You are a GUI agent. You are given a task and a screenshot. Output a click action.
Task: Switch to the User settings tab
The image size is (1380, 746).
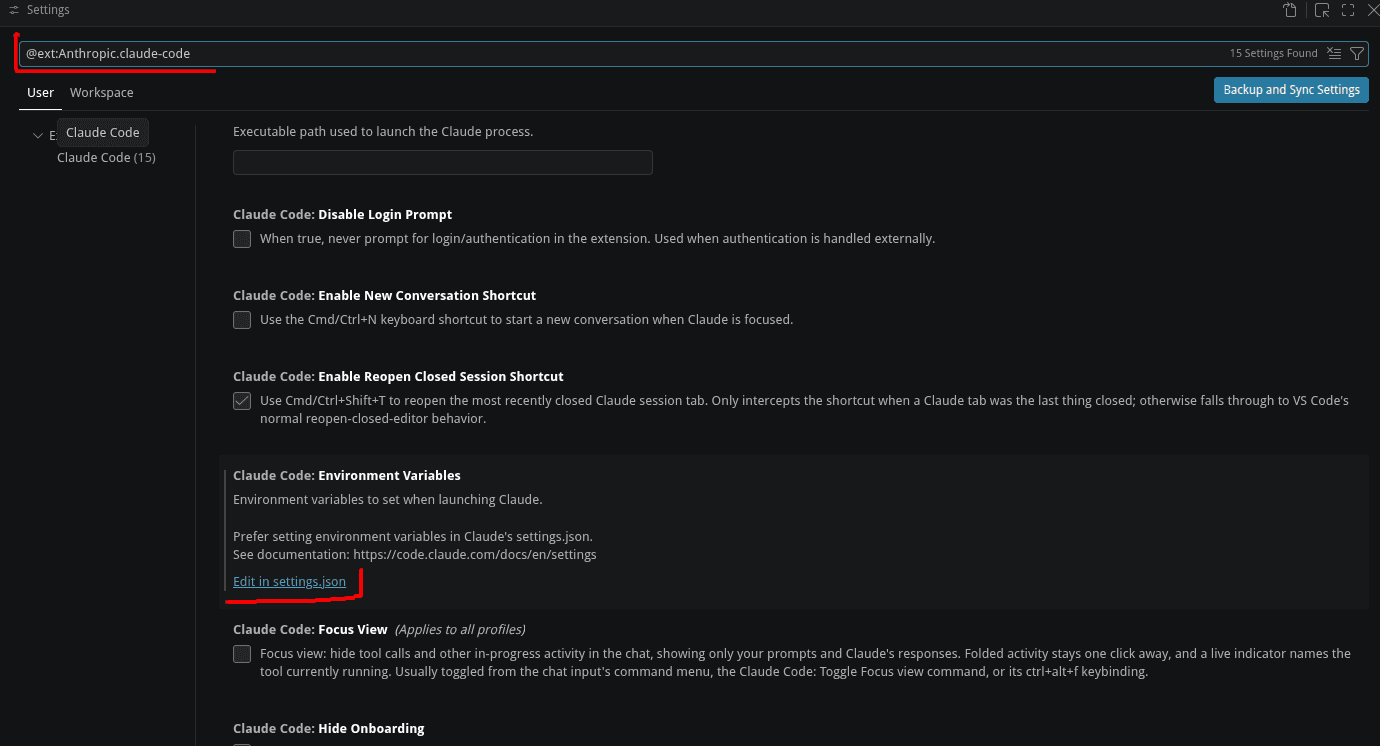point(40,93)
